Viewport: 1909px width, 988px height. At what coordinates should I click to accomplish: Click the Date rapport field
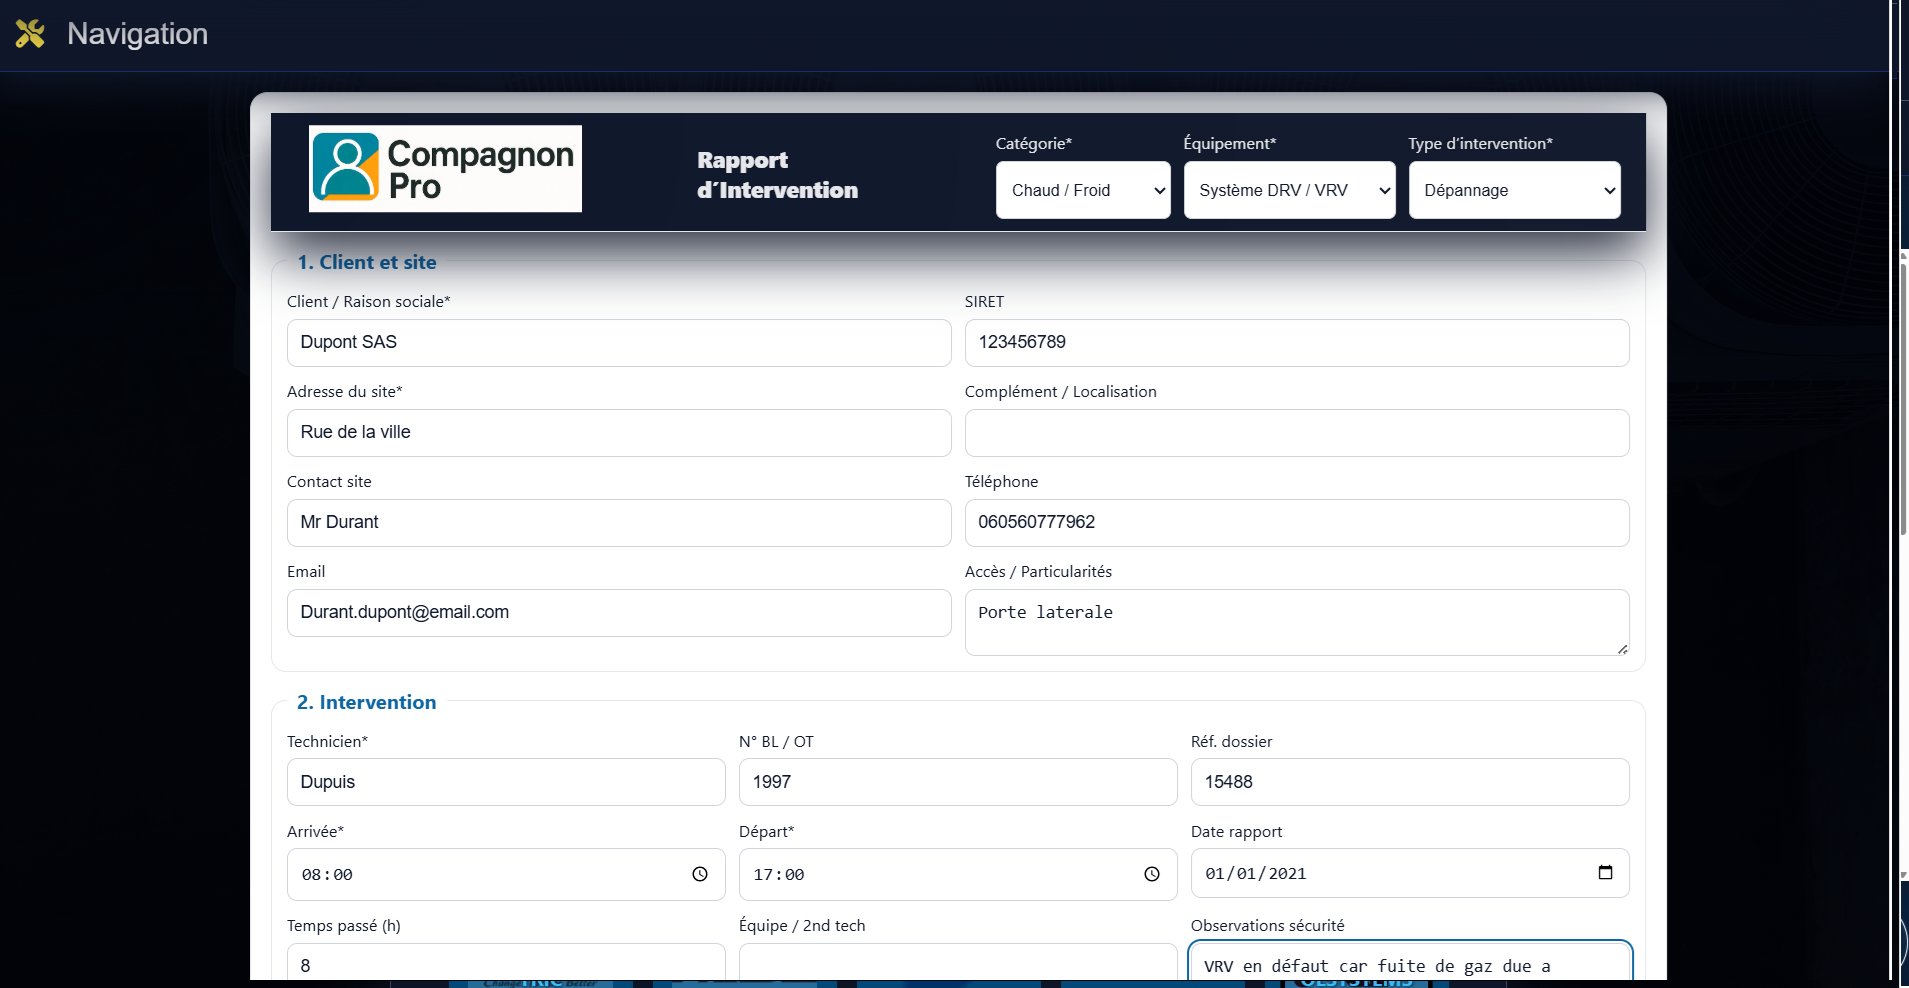click(1410, 873)
